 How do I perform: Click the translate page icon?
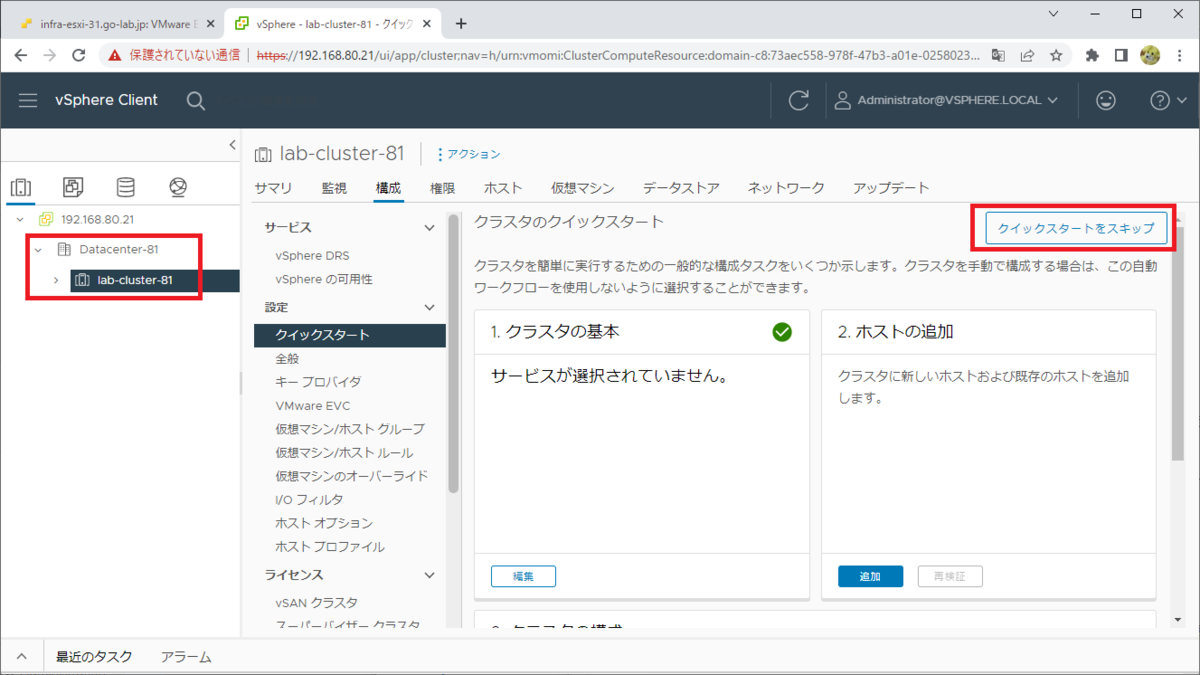(x=998, y=56)
